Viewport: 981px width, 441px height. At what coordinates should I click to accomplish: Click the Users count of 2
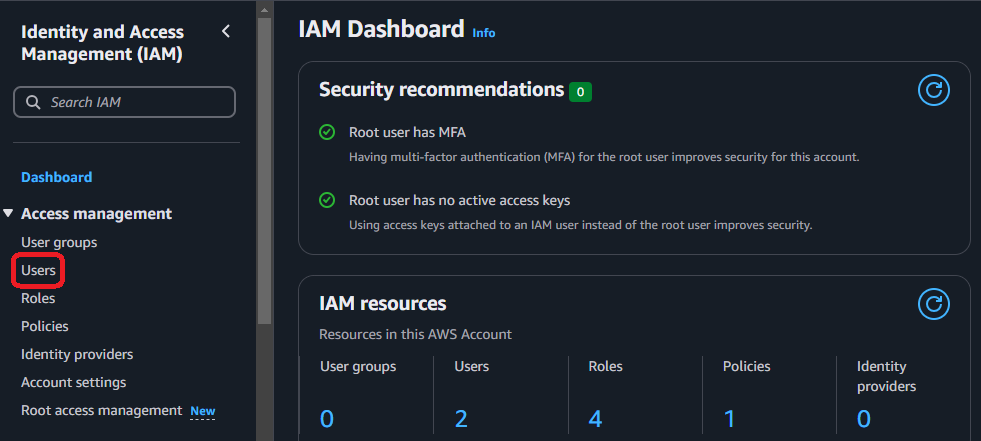pyautogui.click(x=461, y=418)
